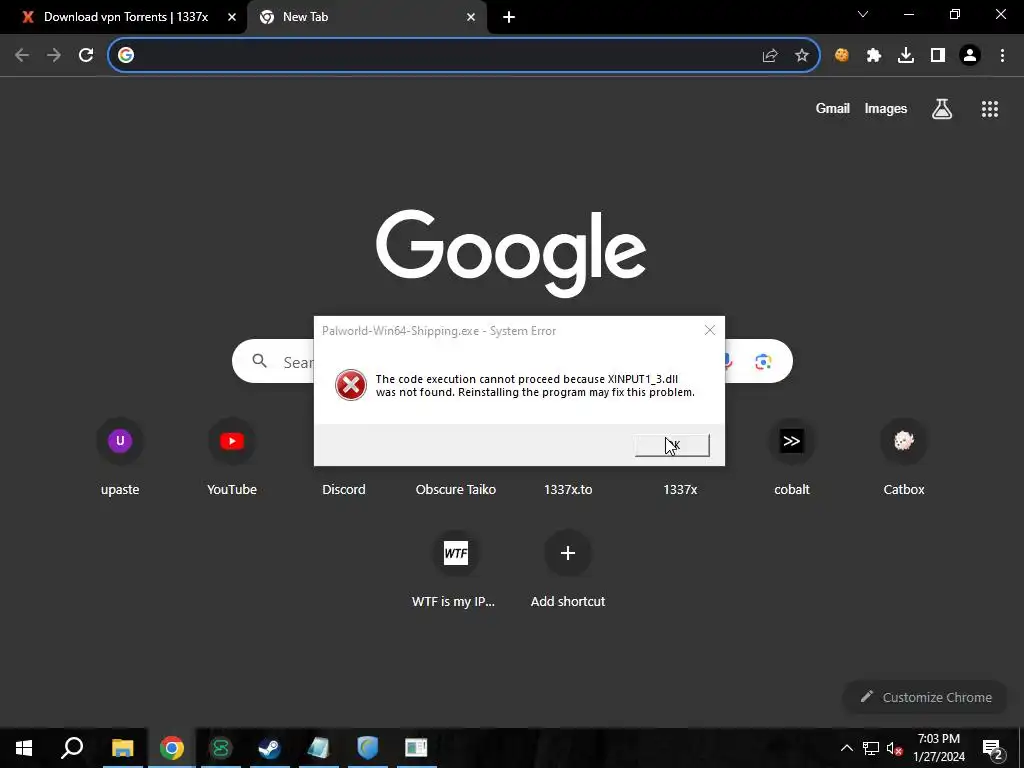Open the Catbox shortcut
The width and height of the screenshot is (1024, 768).
(904, 456)
